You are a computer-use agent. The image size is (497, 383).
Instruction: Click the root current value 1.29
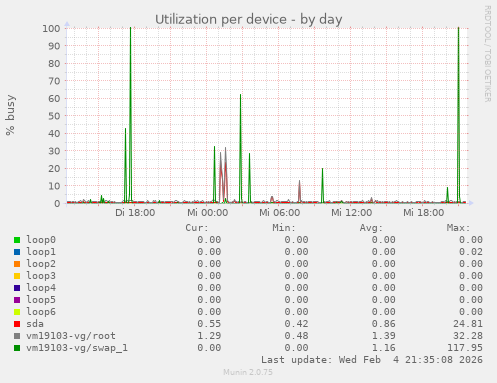click(209, 336)
